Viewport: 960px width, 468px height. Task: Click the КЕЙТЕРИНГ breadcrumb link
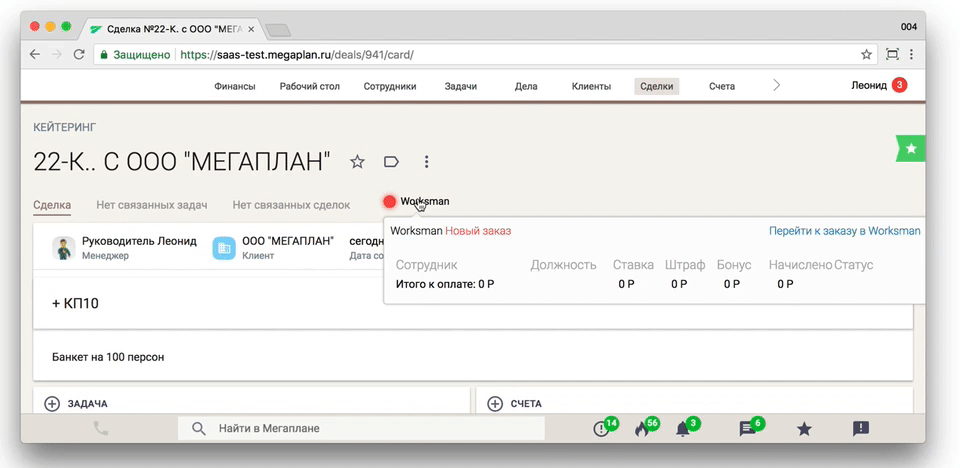[64, 127]
